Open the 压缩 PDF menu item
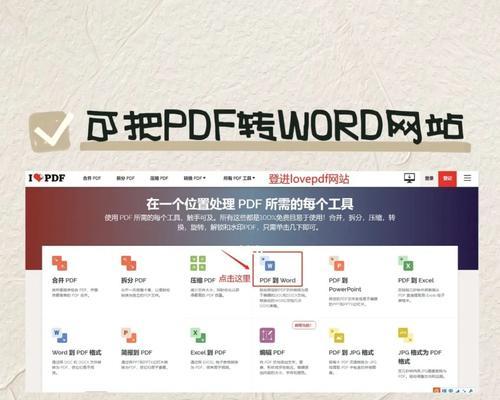Screen dimensions: 500x400 click(x=159, y=178)
